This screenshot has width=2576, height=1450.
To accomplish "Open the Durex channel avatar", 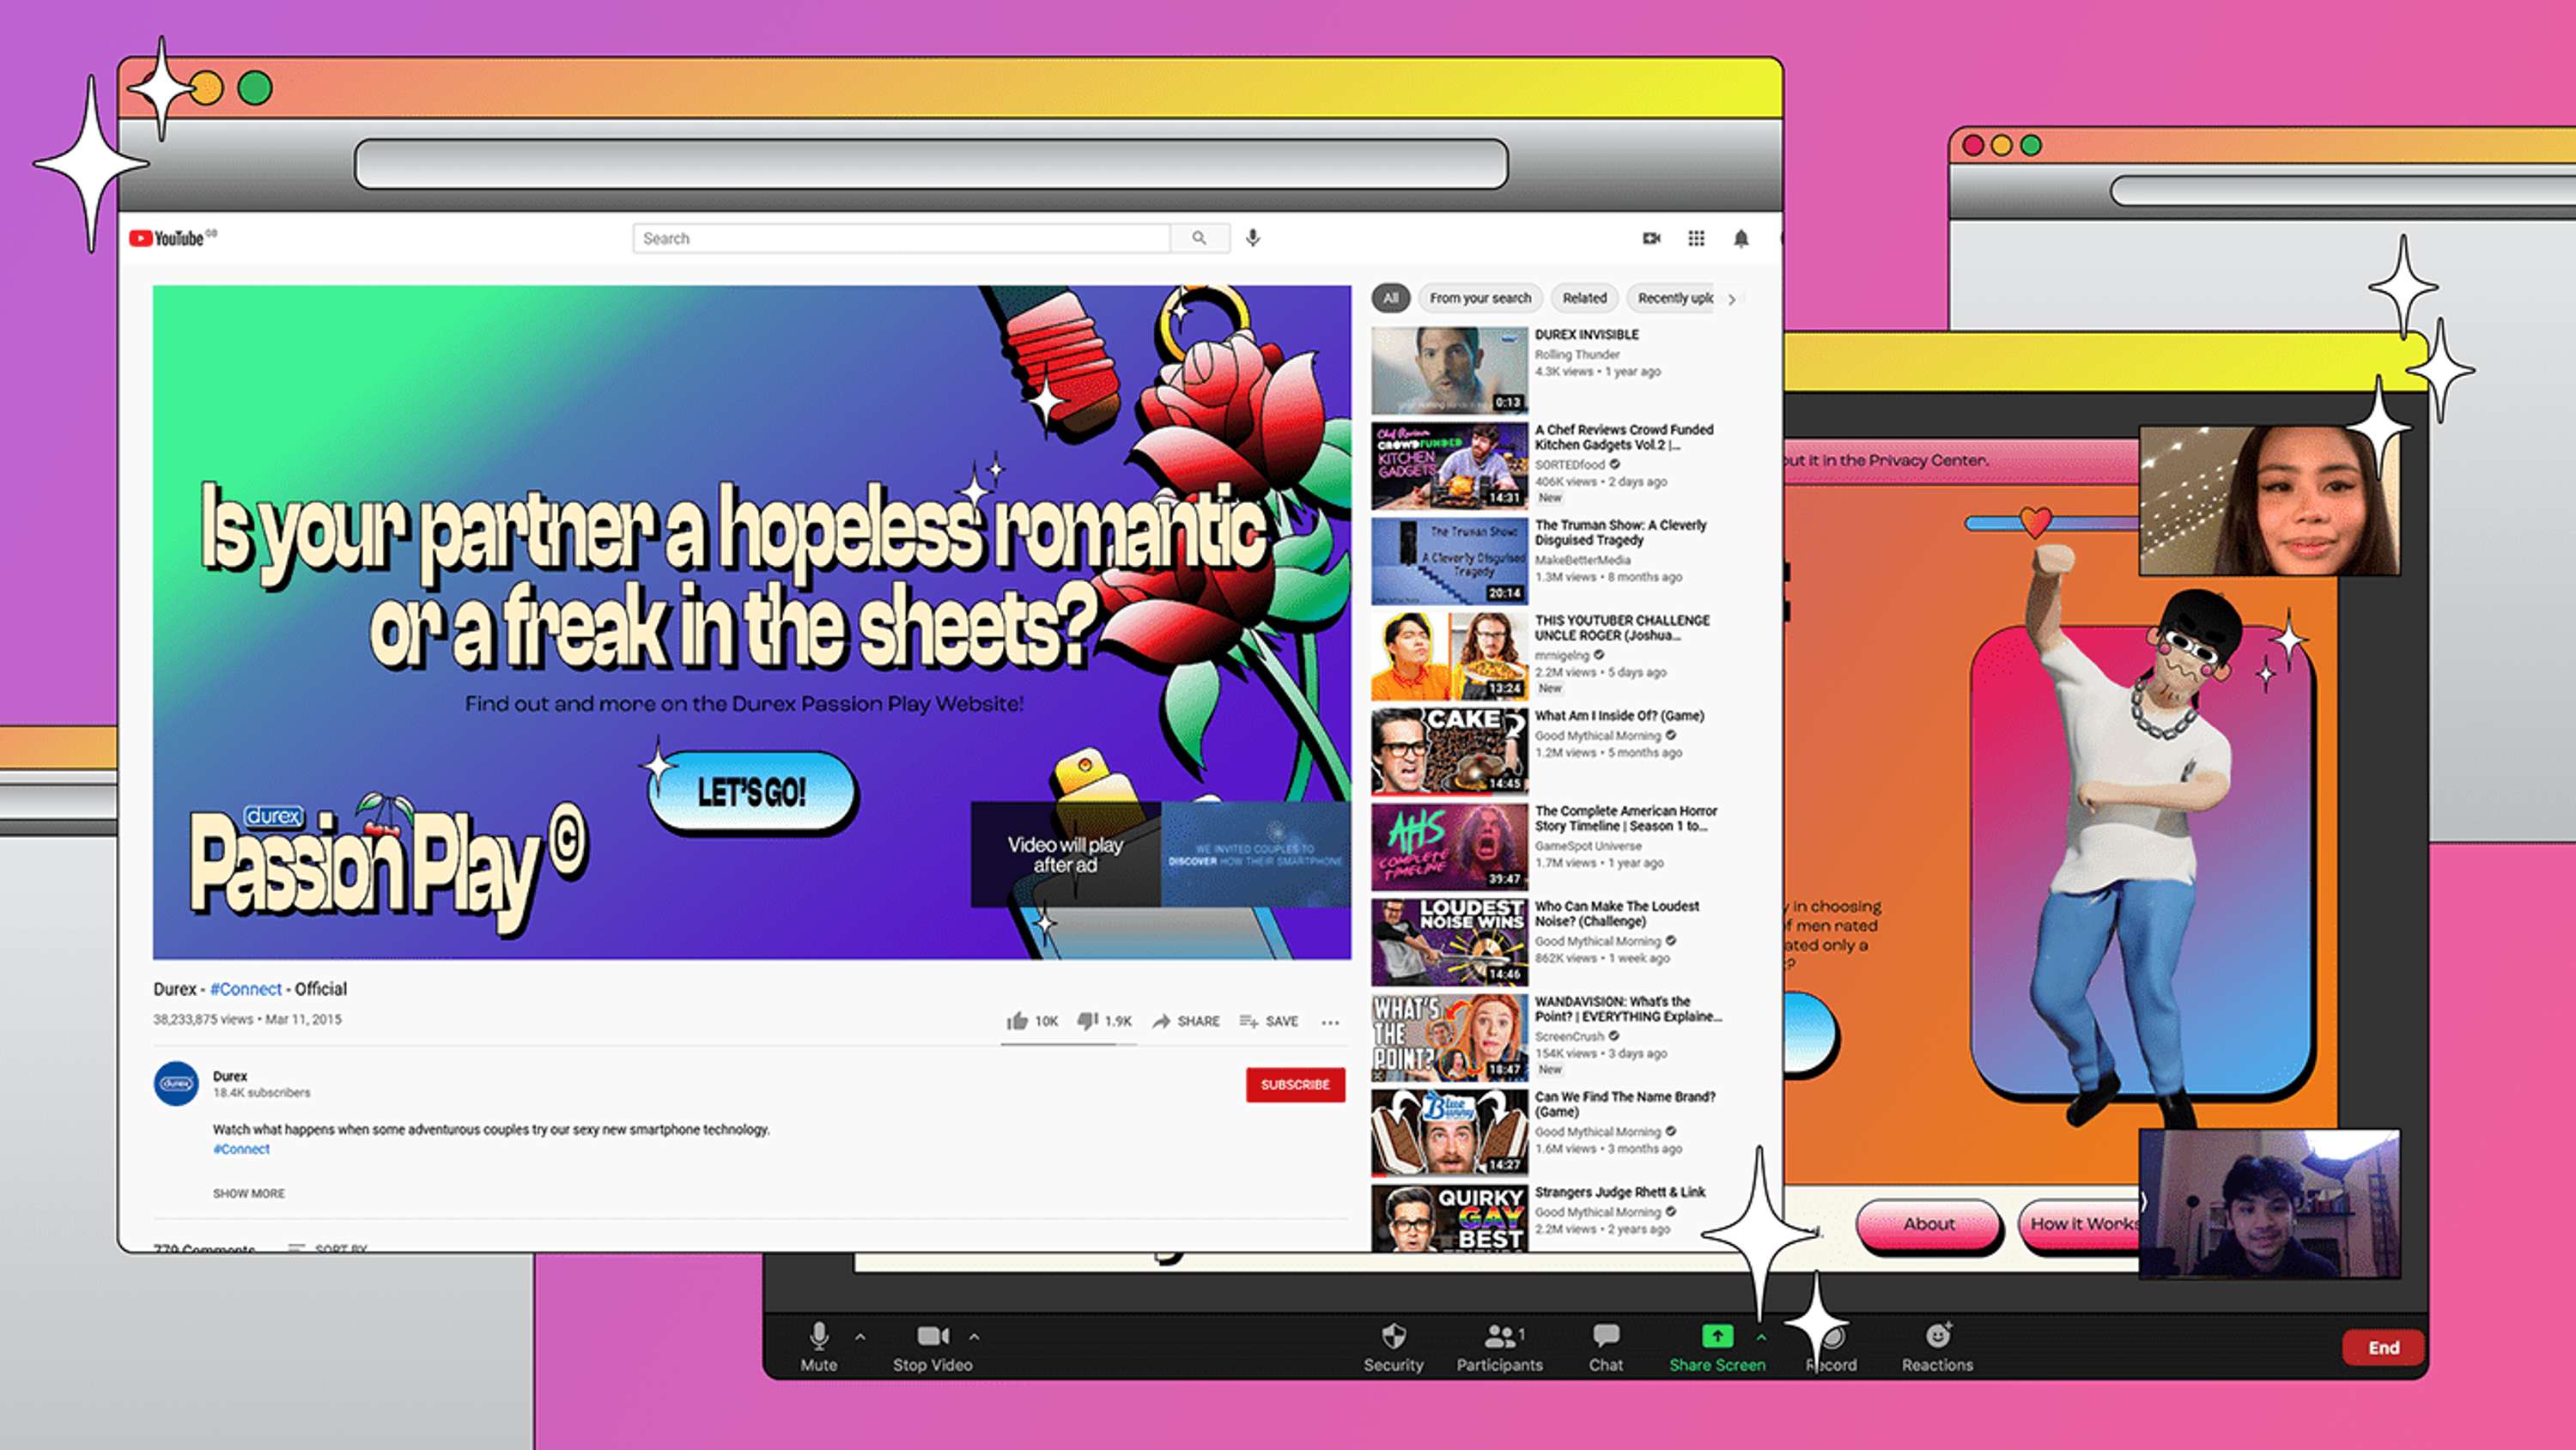I will click(176, 1084).
